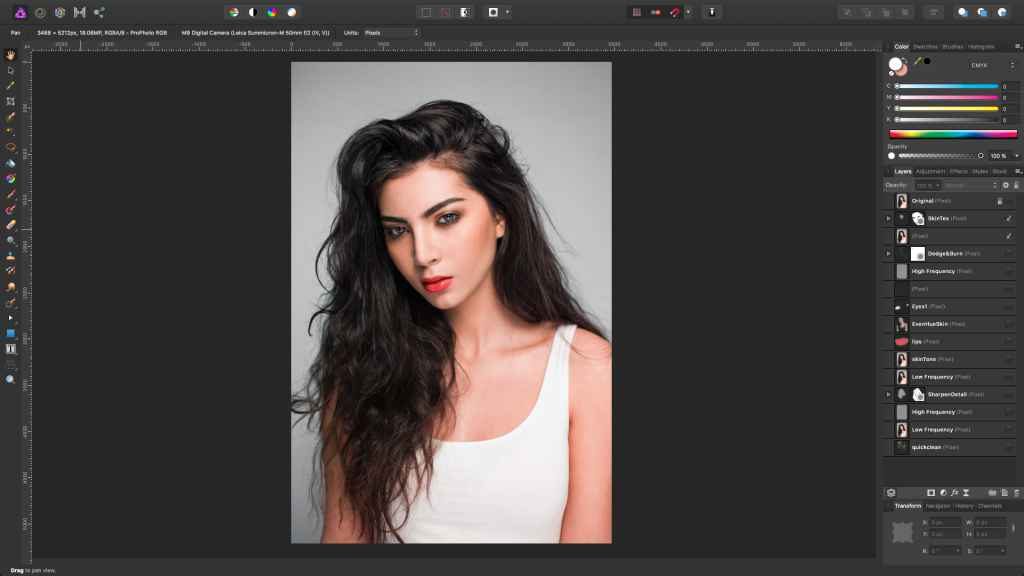Open the CMYK color model dropdown
Viewport: 1024px width, 576px height.
(990, 65)
